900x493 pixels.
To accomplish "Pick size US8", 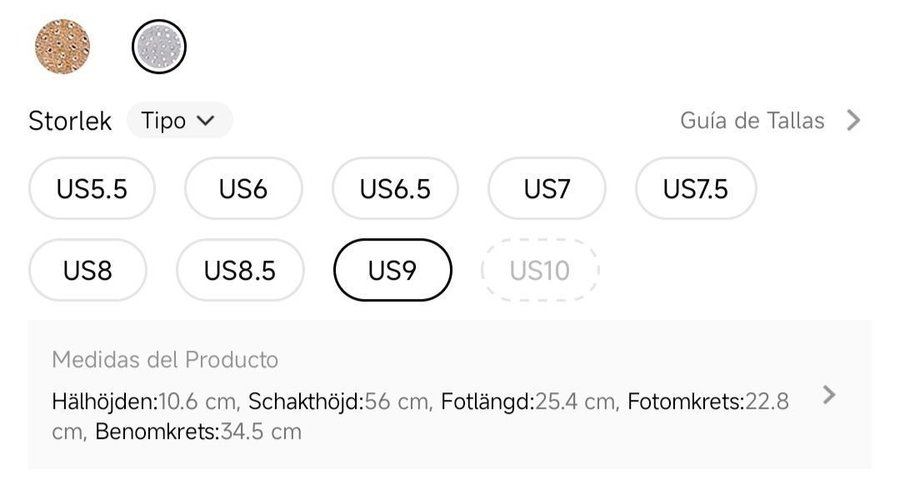I will (x=88, y=270).
